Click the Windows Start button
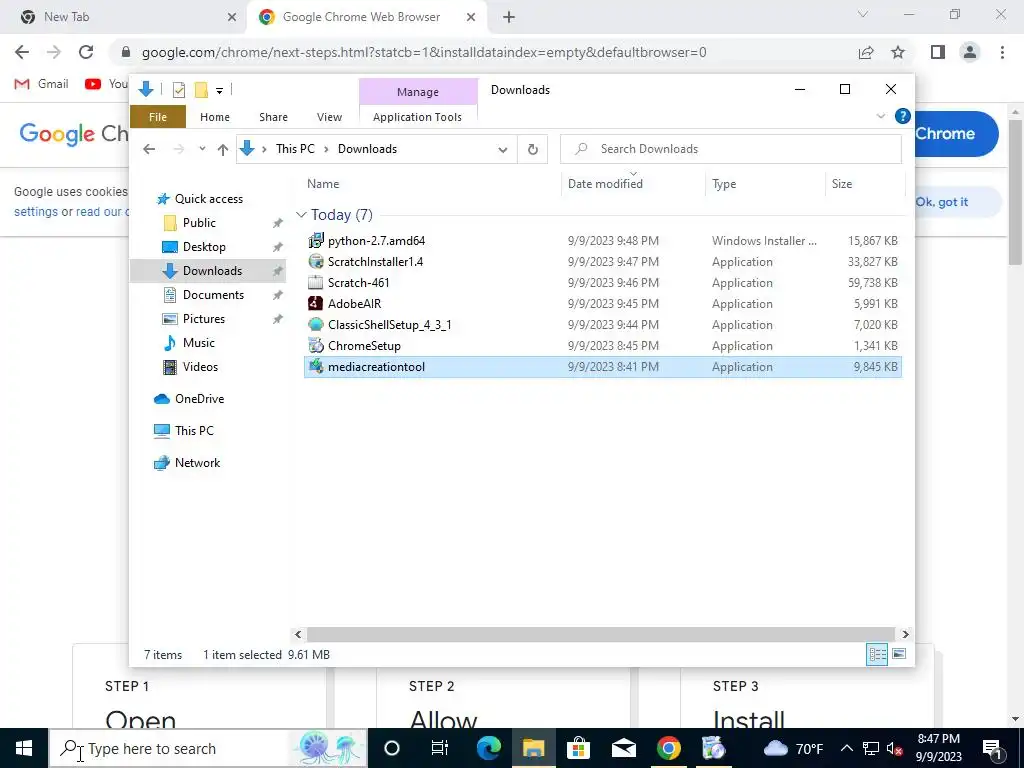Viewport: 1024px width, 768px height. [x=24, y=748]
